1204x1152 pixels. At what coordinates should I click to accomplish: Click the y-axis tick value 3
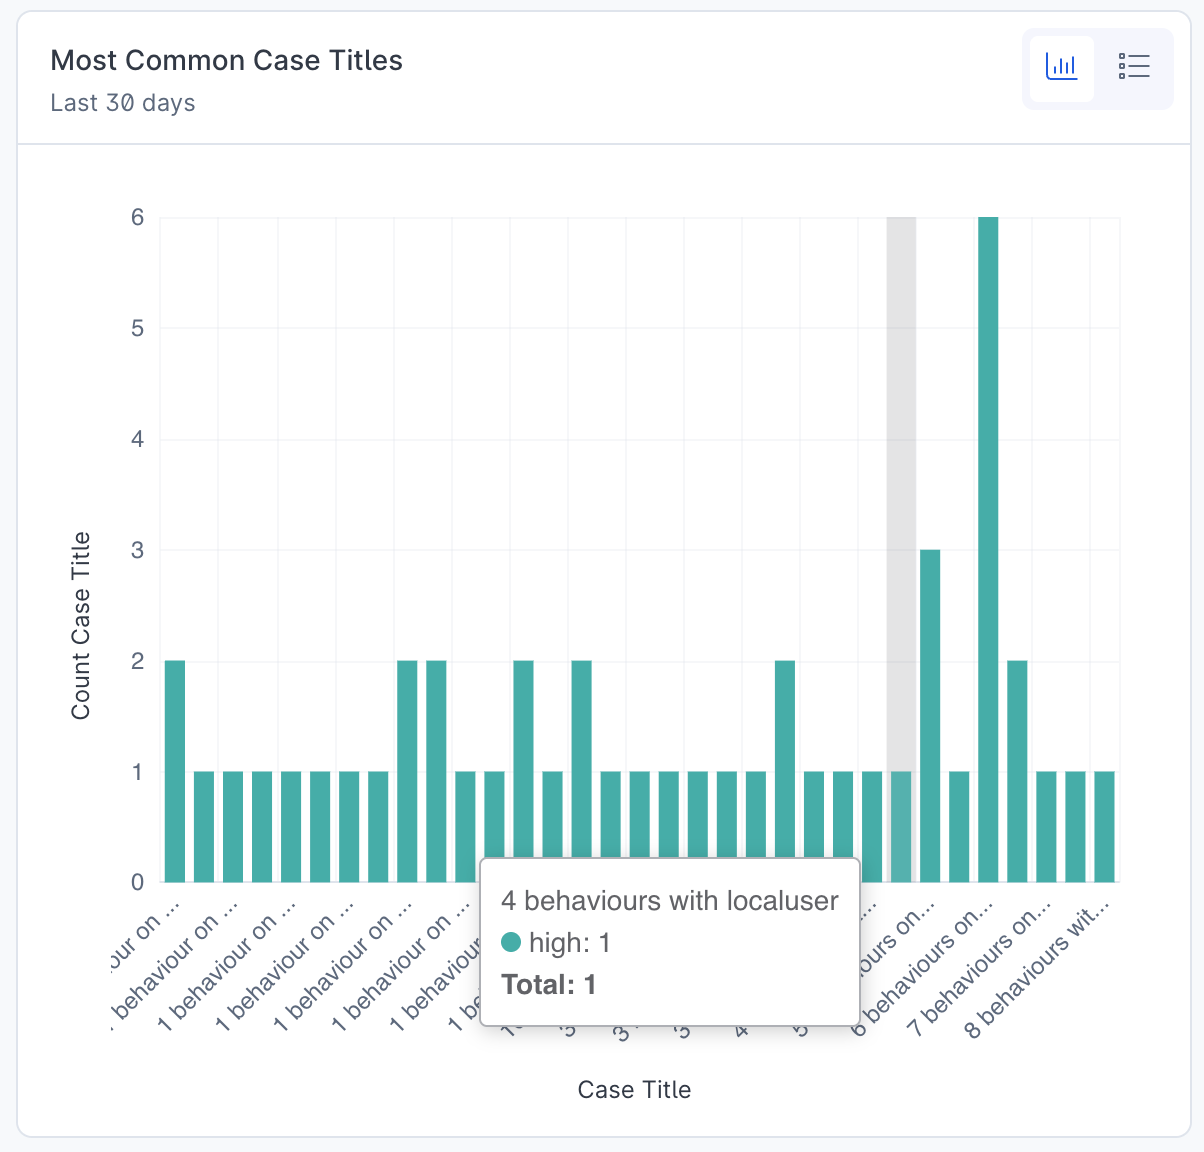pos(138,550)
